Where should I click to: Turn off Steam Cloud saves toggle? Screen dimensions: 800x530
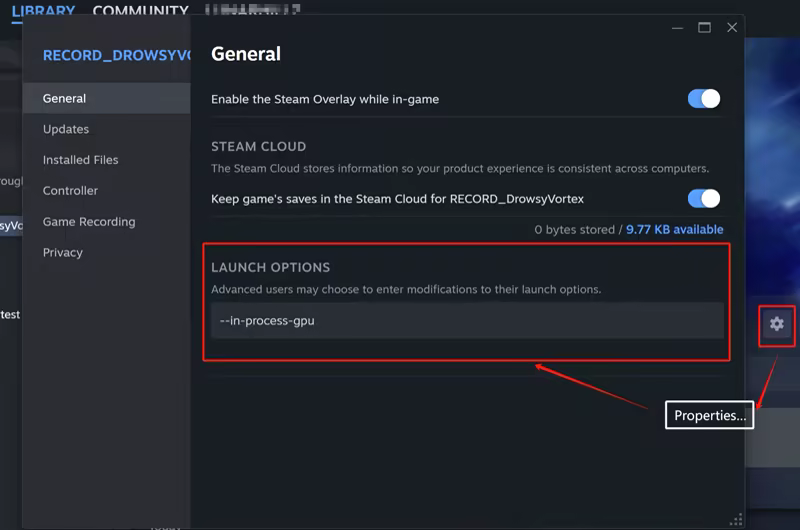(x=703, y=198)
